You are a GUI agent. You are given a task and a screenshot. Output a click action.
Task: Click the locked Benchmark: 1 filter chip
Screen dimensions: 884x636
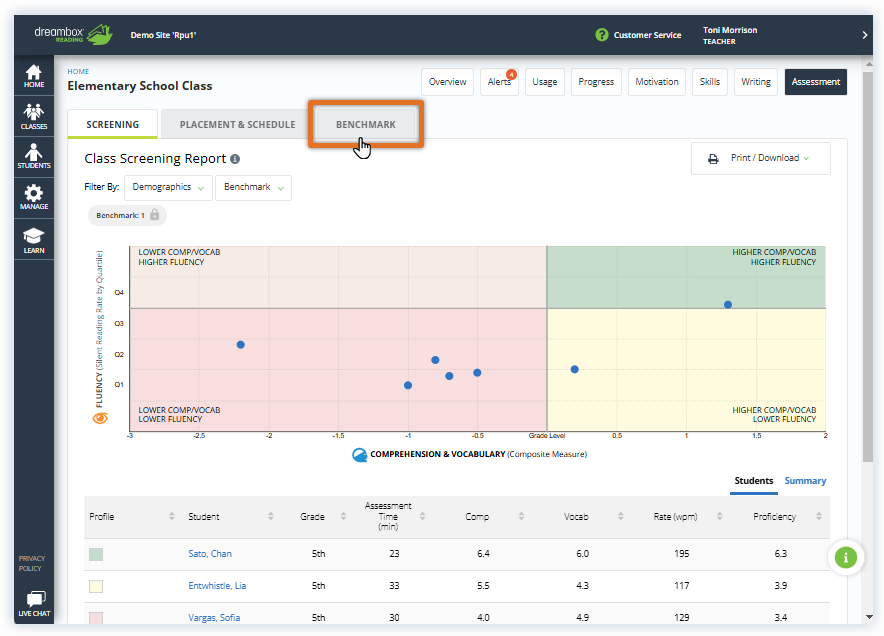(x=126, y=215)
